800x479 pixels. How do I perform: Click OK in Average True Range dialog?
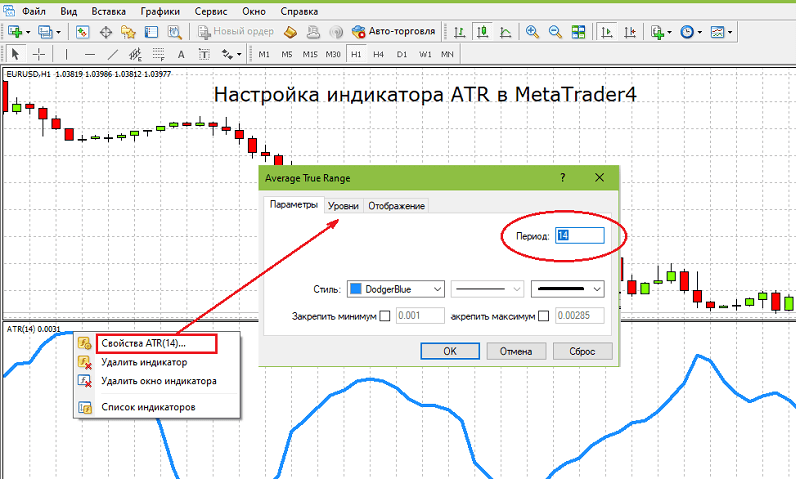click(x=450, y=351)
